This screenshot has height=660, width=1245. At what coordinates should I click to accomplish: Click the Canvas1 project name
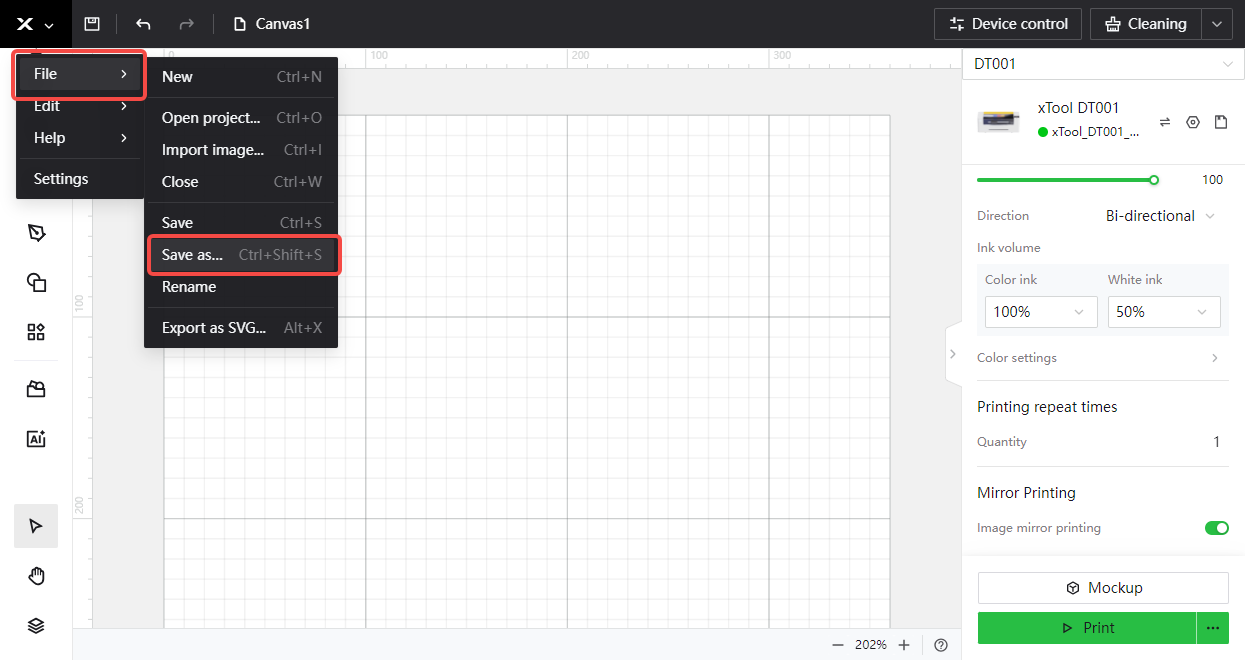click(x=283, y=24)
